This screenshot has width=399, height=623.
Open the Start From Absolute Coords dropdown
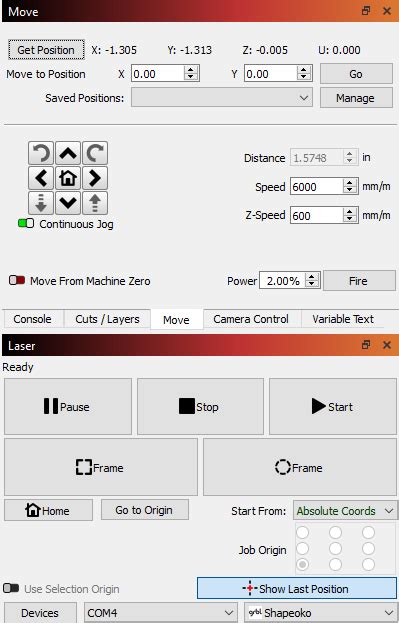[x=345, y=511]
